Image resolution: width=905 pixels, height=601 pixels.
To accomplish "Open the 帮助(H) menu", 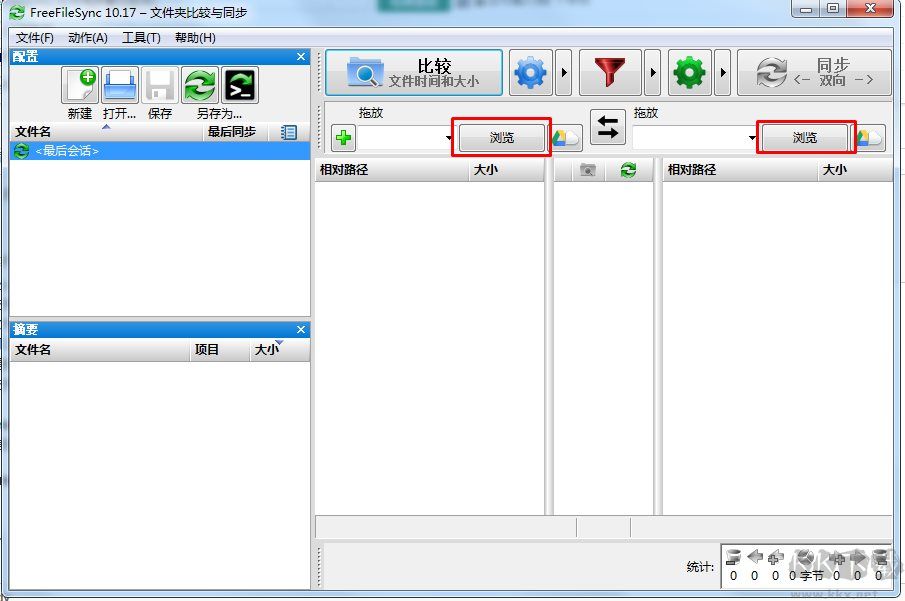I will coord(195,38).
